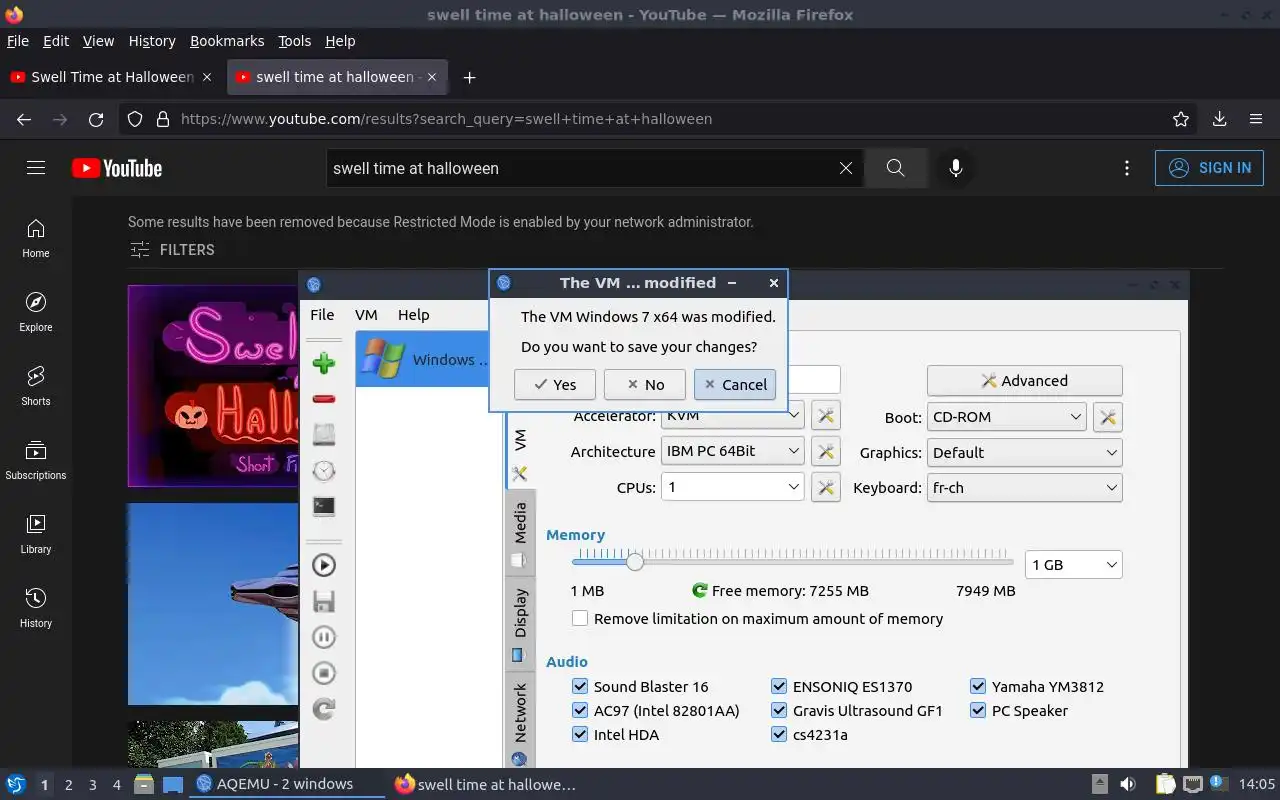Toggle Intel HDA checkbox
The image size is (1280, 800).
(x=580, y=734)
